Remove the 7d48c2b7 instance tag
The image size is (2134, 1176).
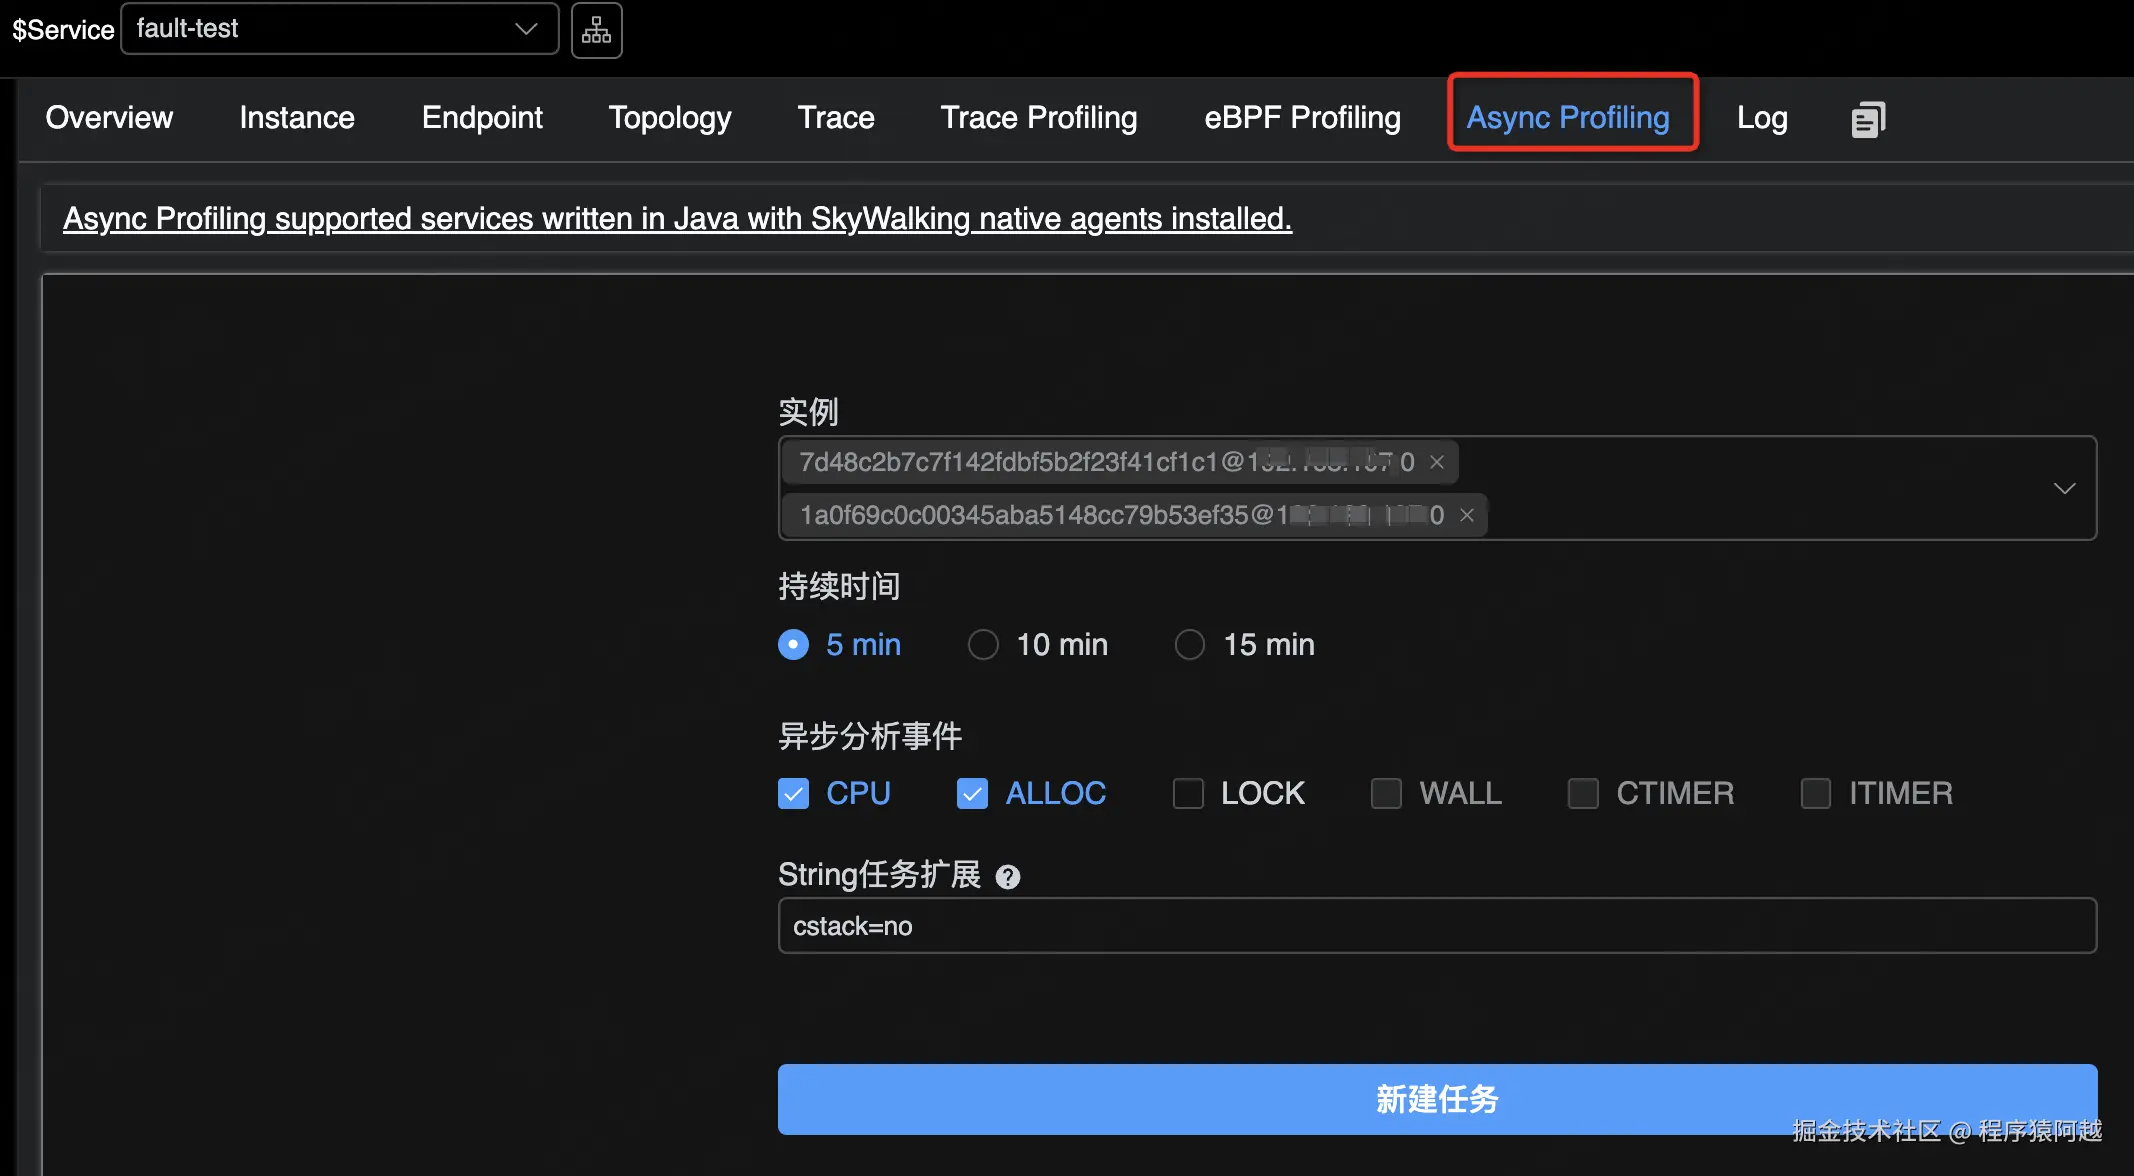(x=1437, y=462)
